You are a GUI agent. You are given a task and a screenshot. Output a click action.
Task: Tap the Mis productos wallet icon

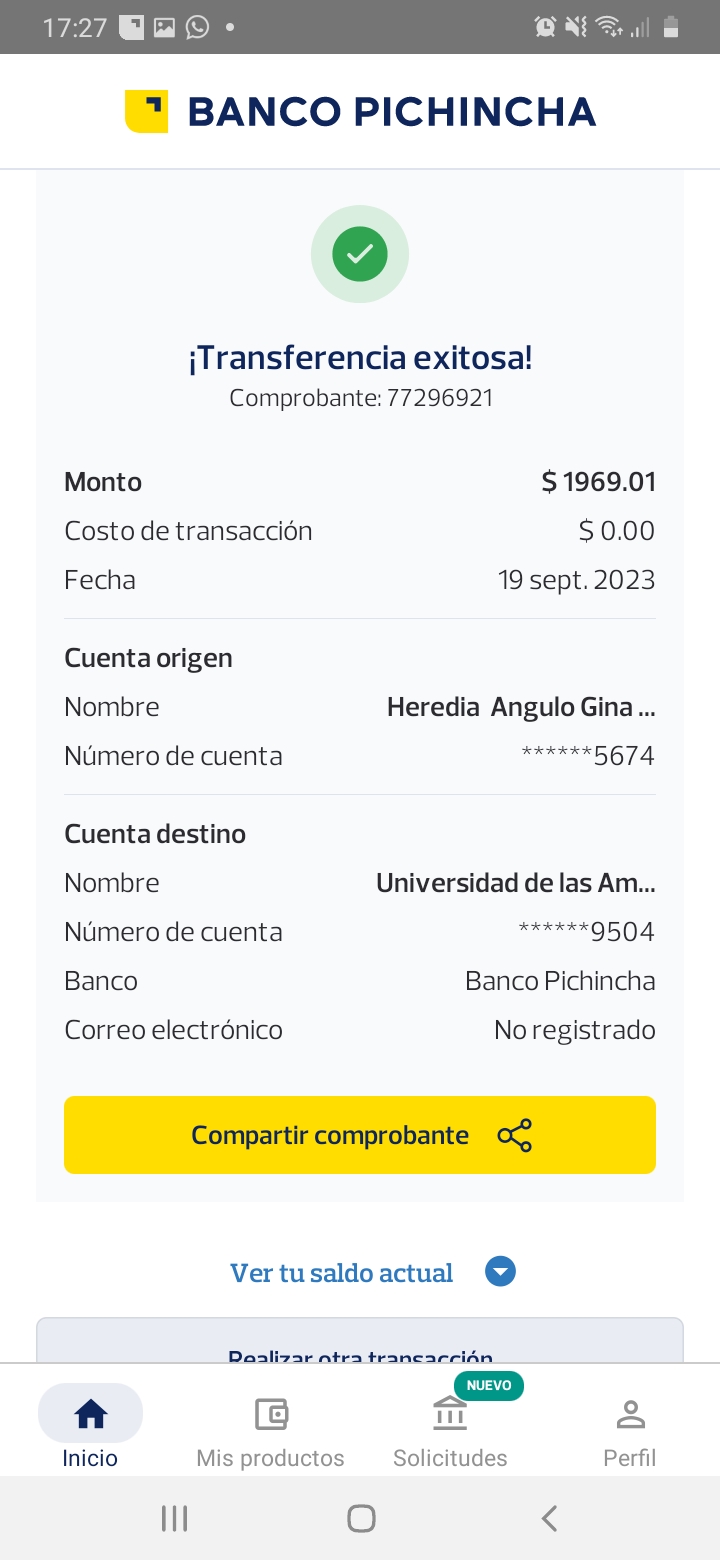[x=270, y=1414]
